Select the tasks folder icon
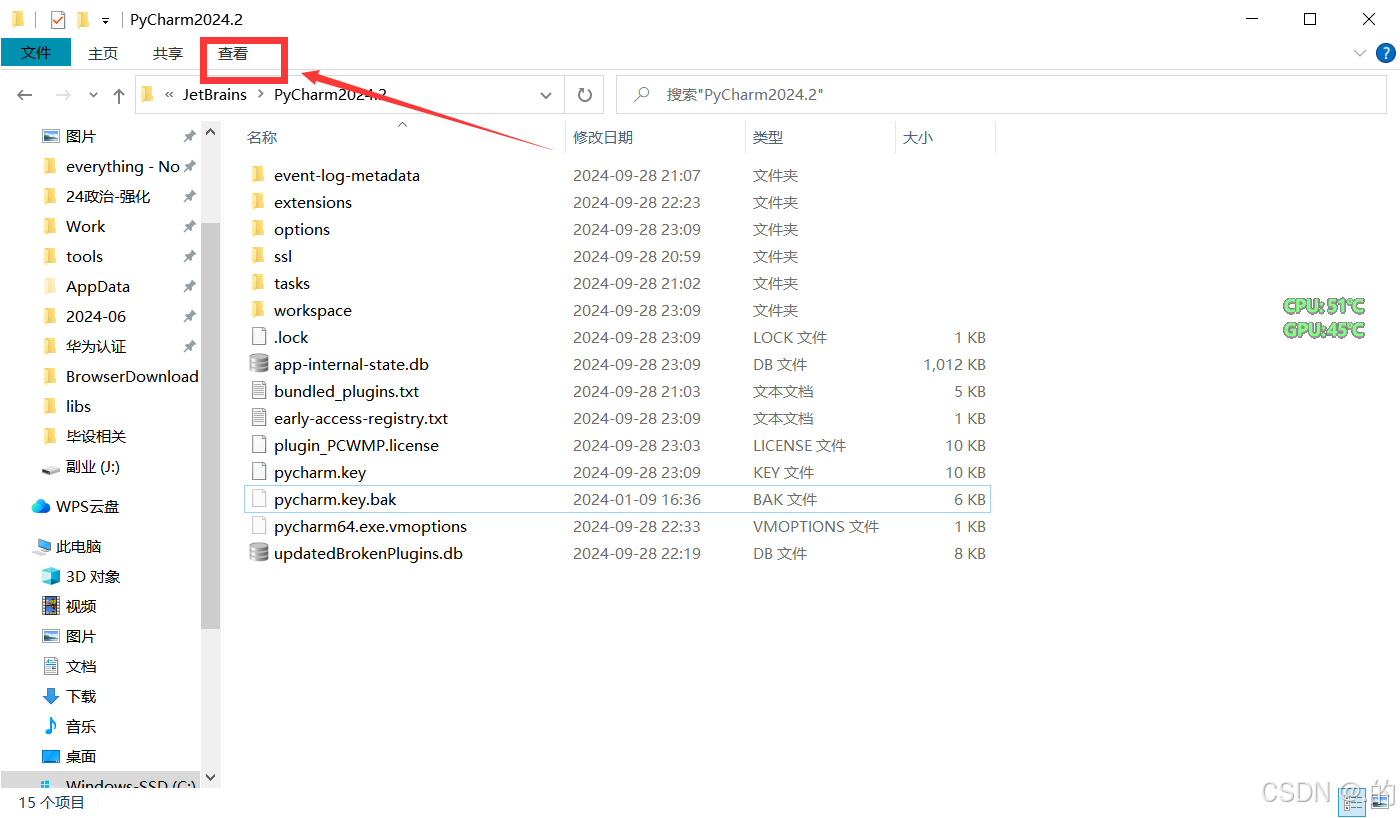1400x818 pixels. [258, 283]
